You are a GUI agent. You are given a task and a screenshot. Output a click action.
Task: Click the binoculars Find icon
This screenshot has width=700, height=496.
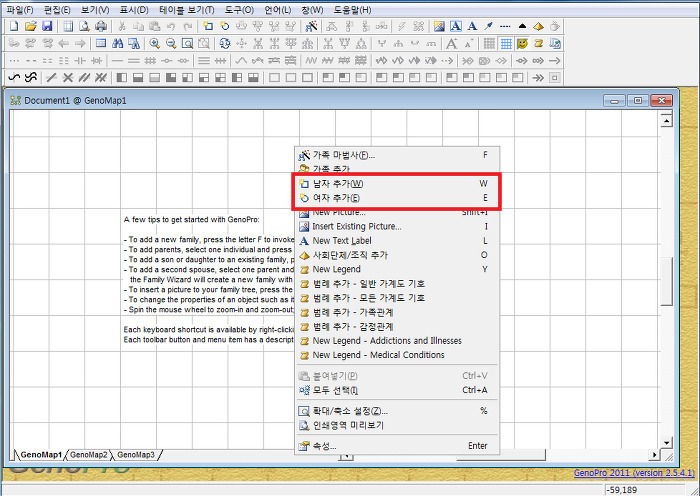click(117, 43)
